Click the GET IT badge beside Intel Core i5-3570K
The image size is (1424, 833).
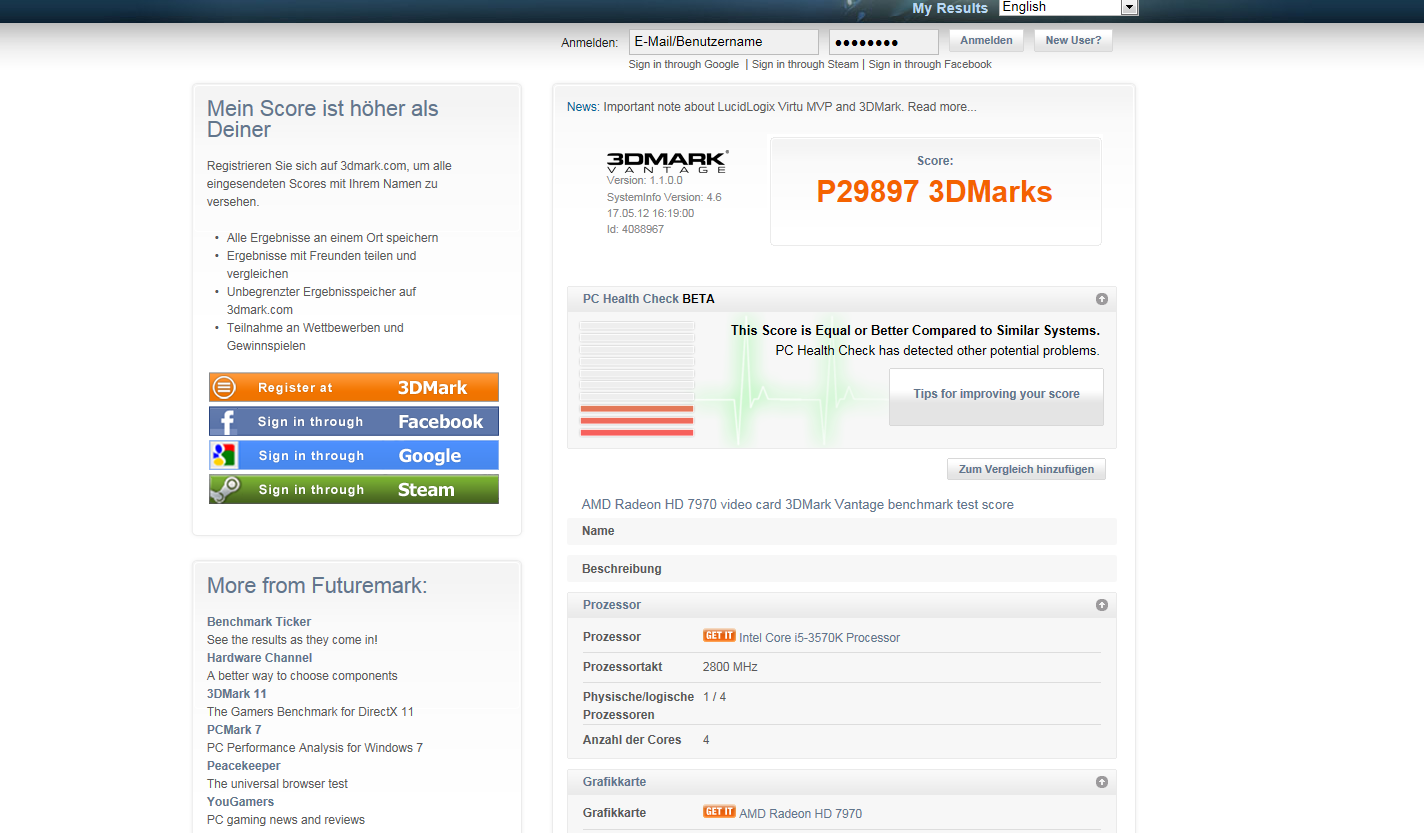[x=719, y=636]
